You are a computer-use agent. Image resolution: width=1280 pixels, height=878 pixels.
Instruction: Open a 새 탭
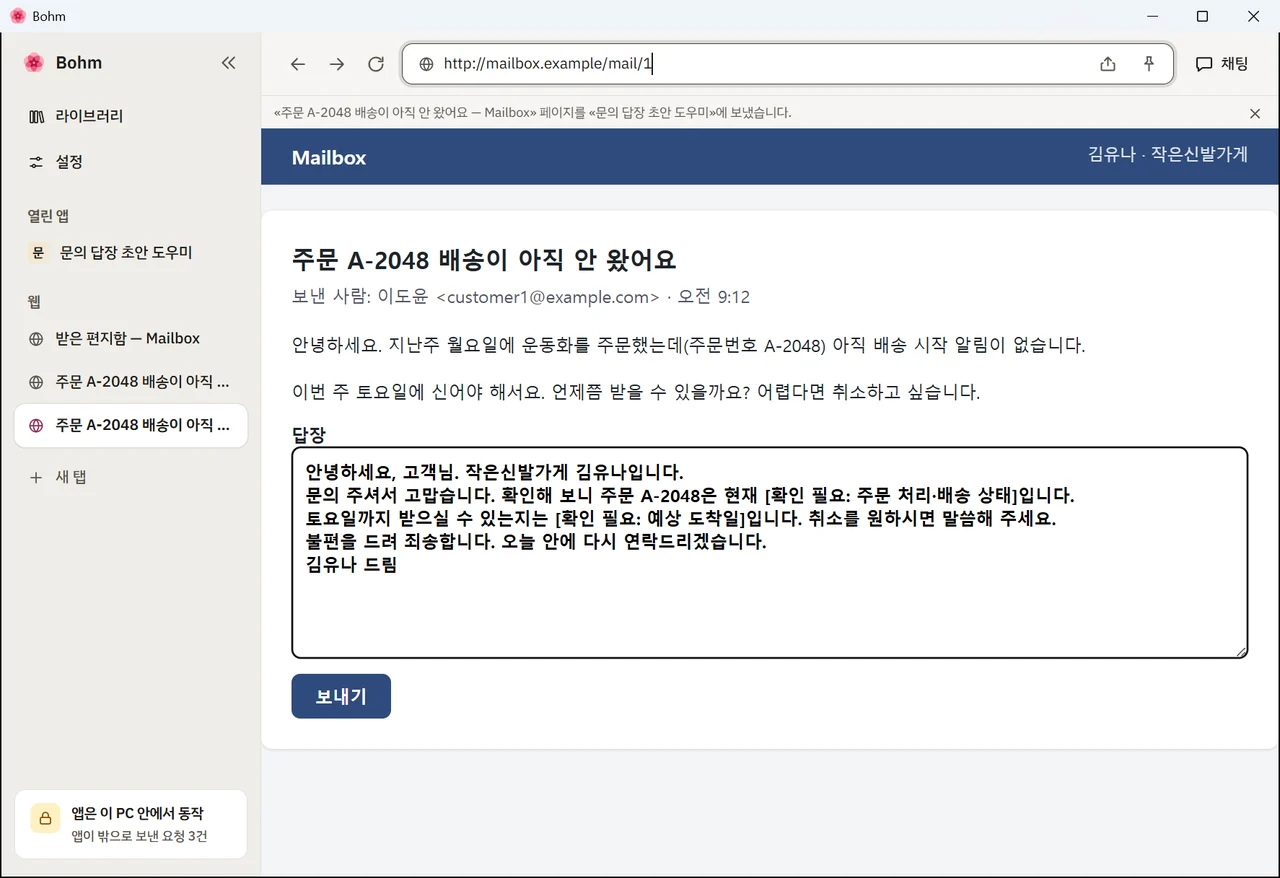click(x=131, y=477)
